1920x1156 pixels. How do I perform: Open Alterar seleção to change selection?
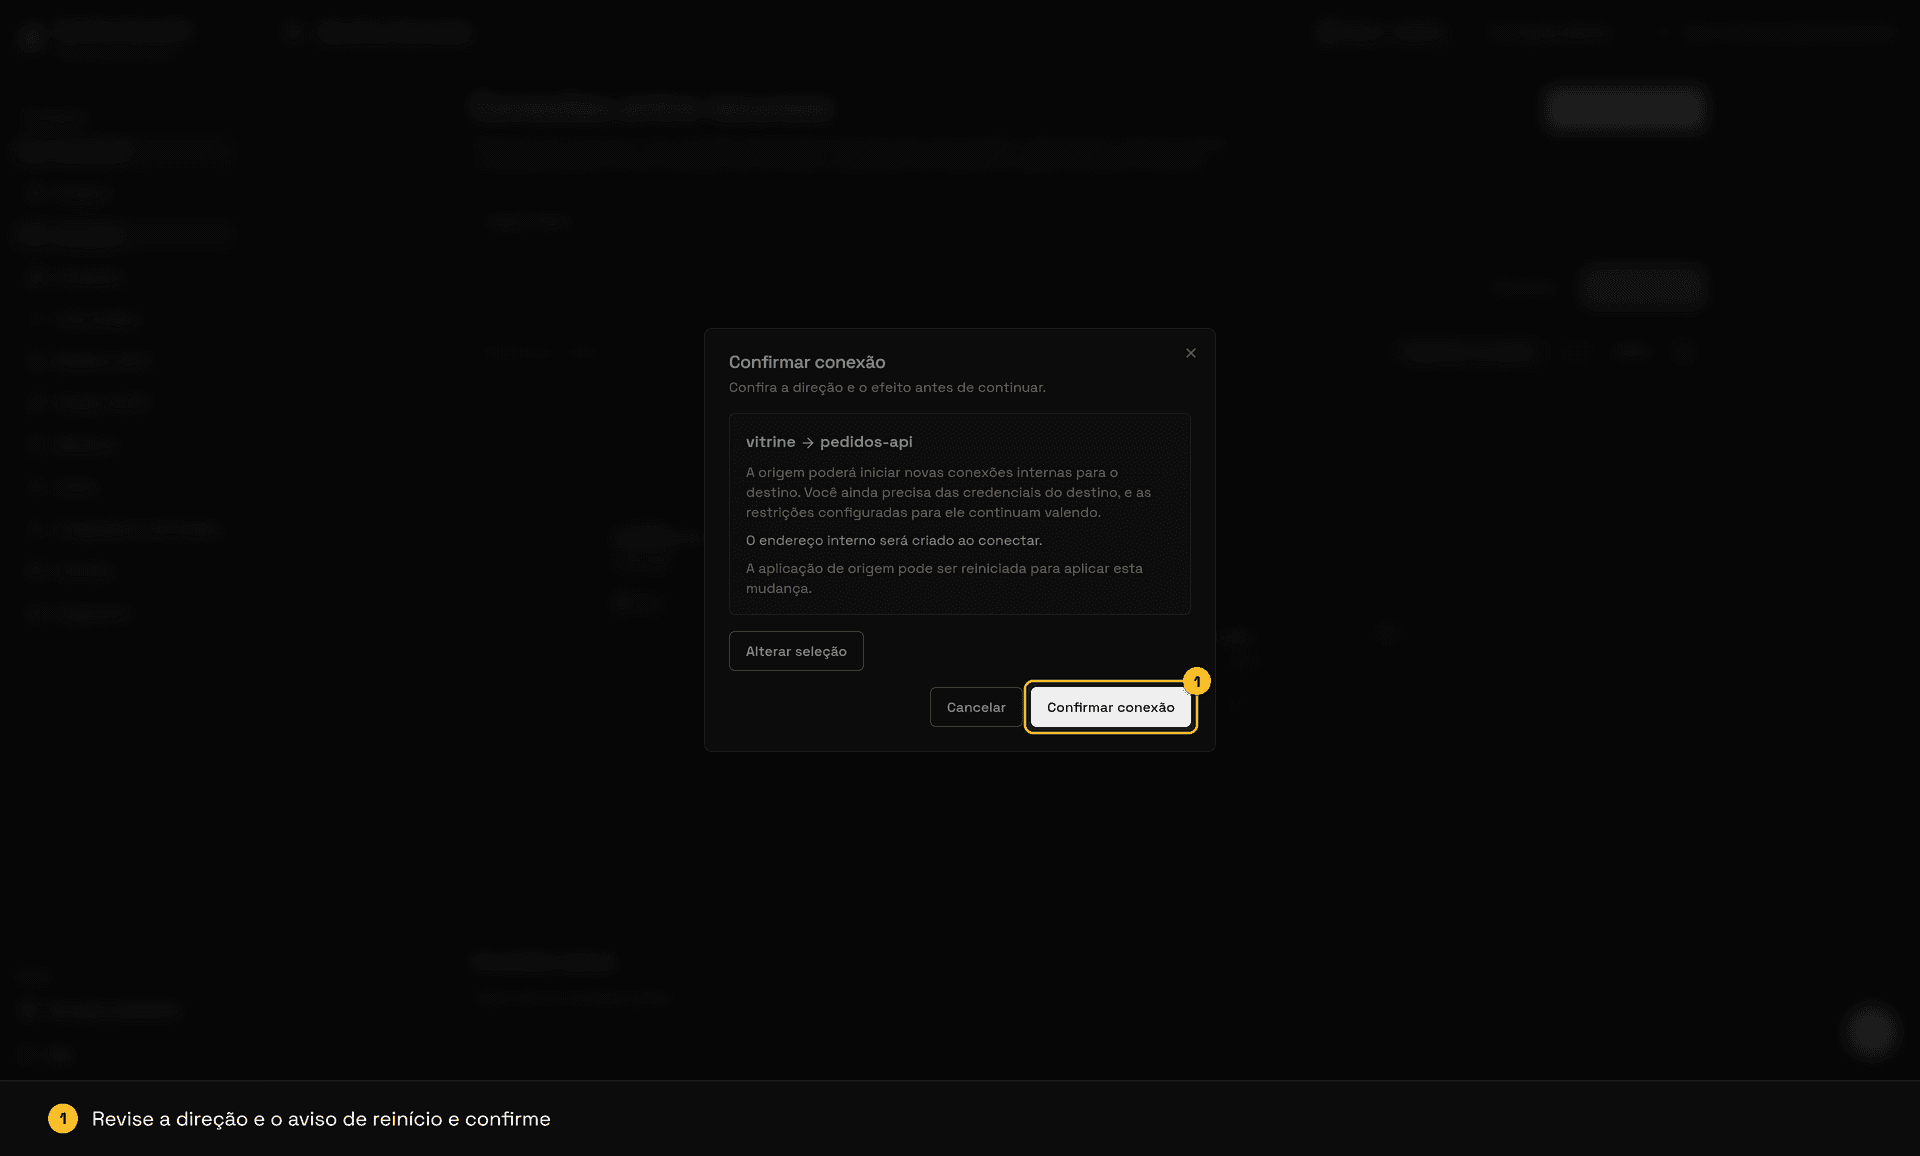pyautogui.click(x=796, y=651)
